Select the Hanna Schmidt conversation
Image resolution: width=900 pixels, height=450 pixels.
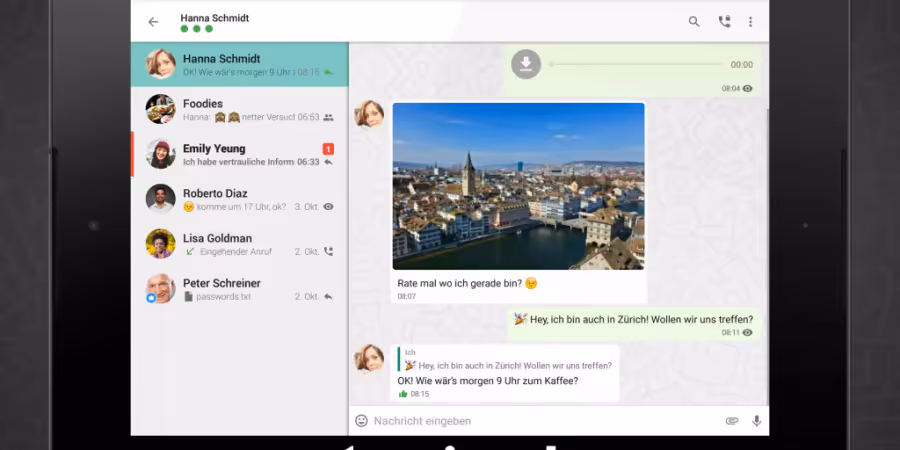pos(239,64)
